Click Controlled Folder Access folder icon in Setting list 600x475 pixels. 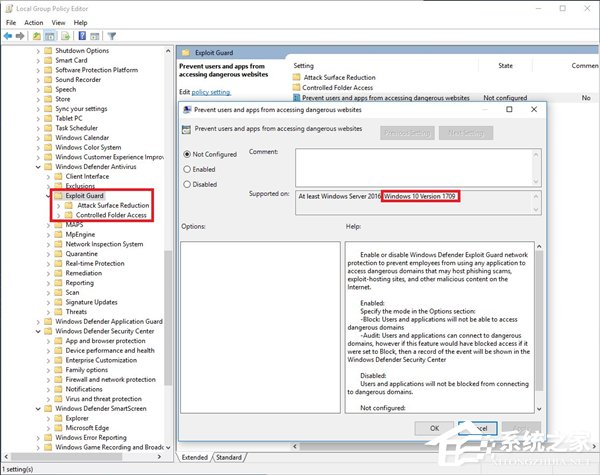pyautogui.click(x=297, y=88)
